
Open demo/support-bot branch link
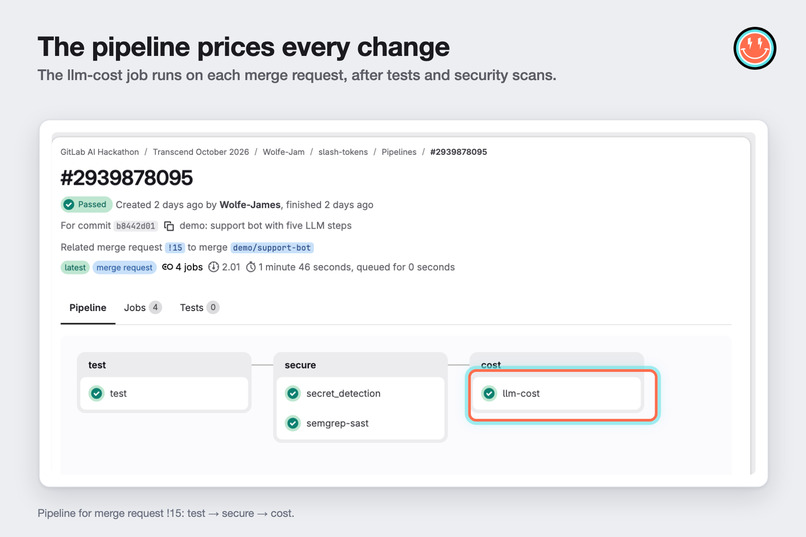point(272,248)
